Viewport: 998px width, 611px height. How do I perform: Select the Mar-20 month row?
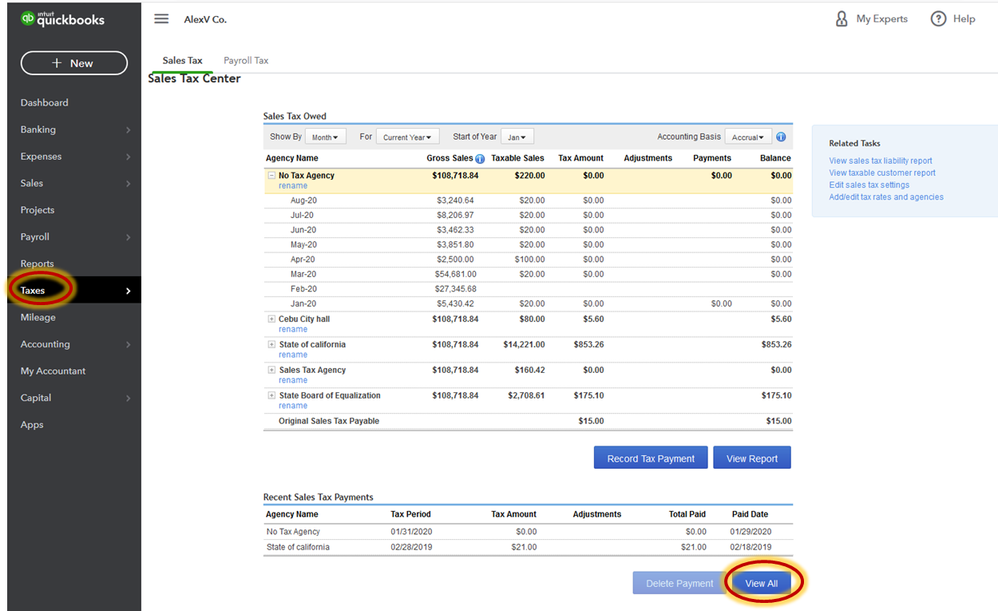528,274
